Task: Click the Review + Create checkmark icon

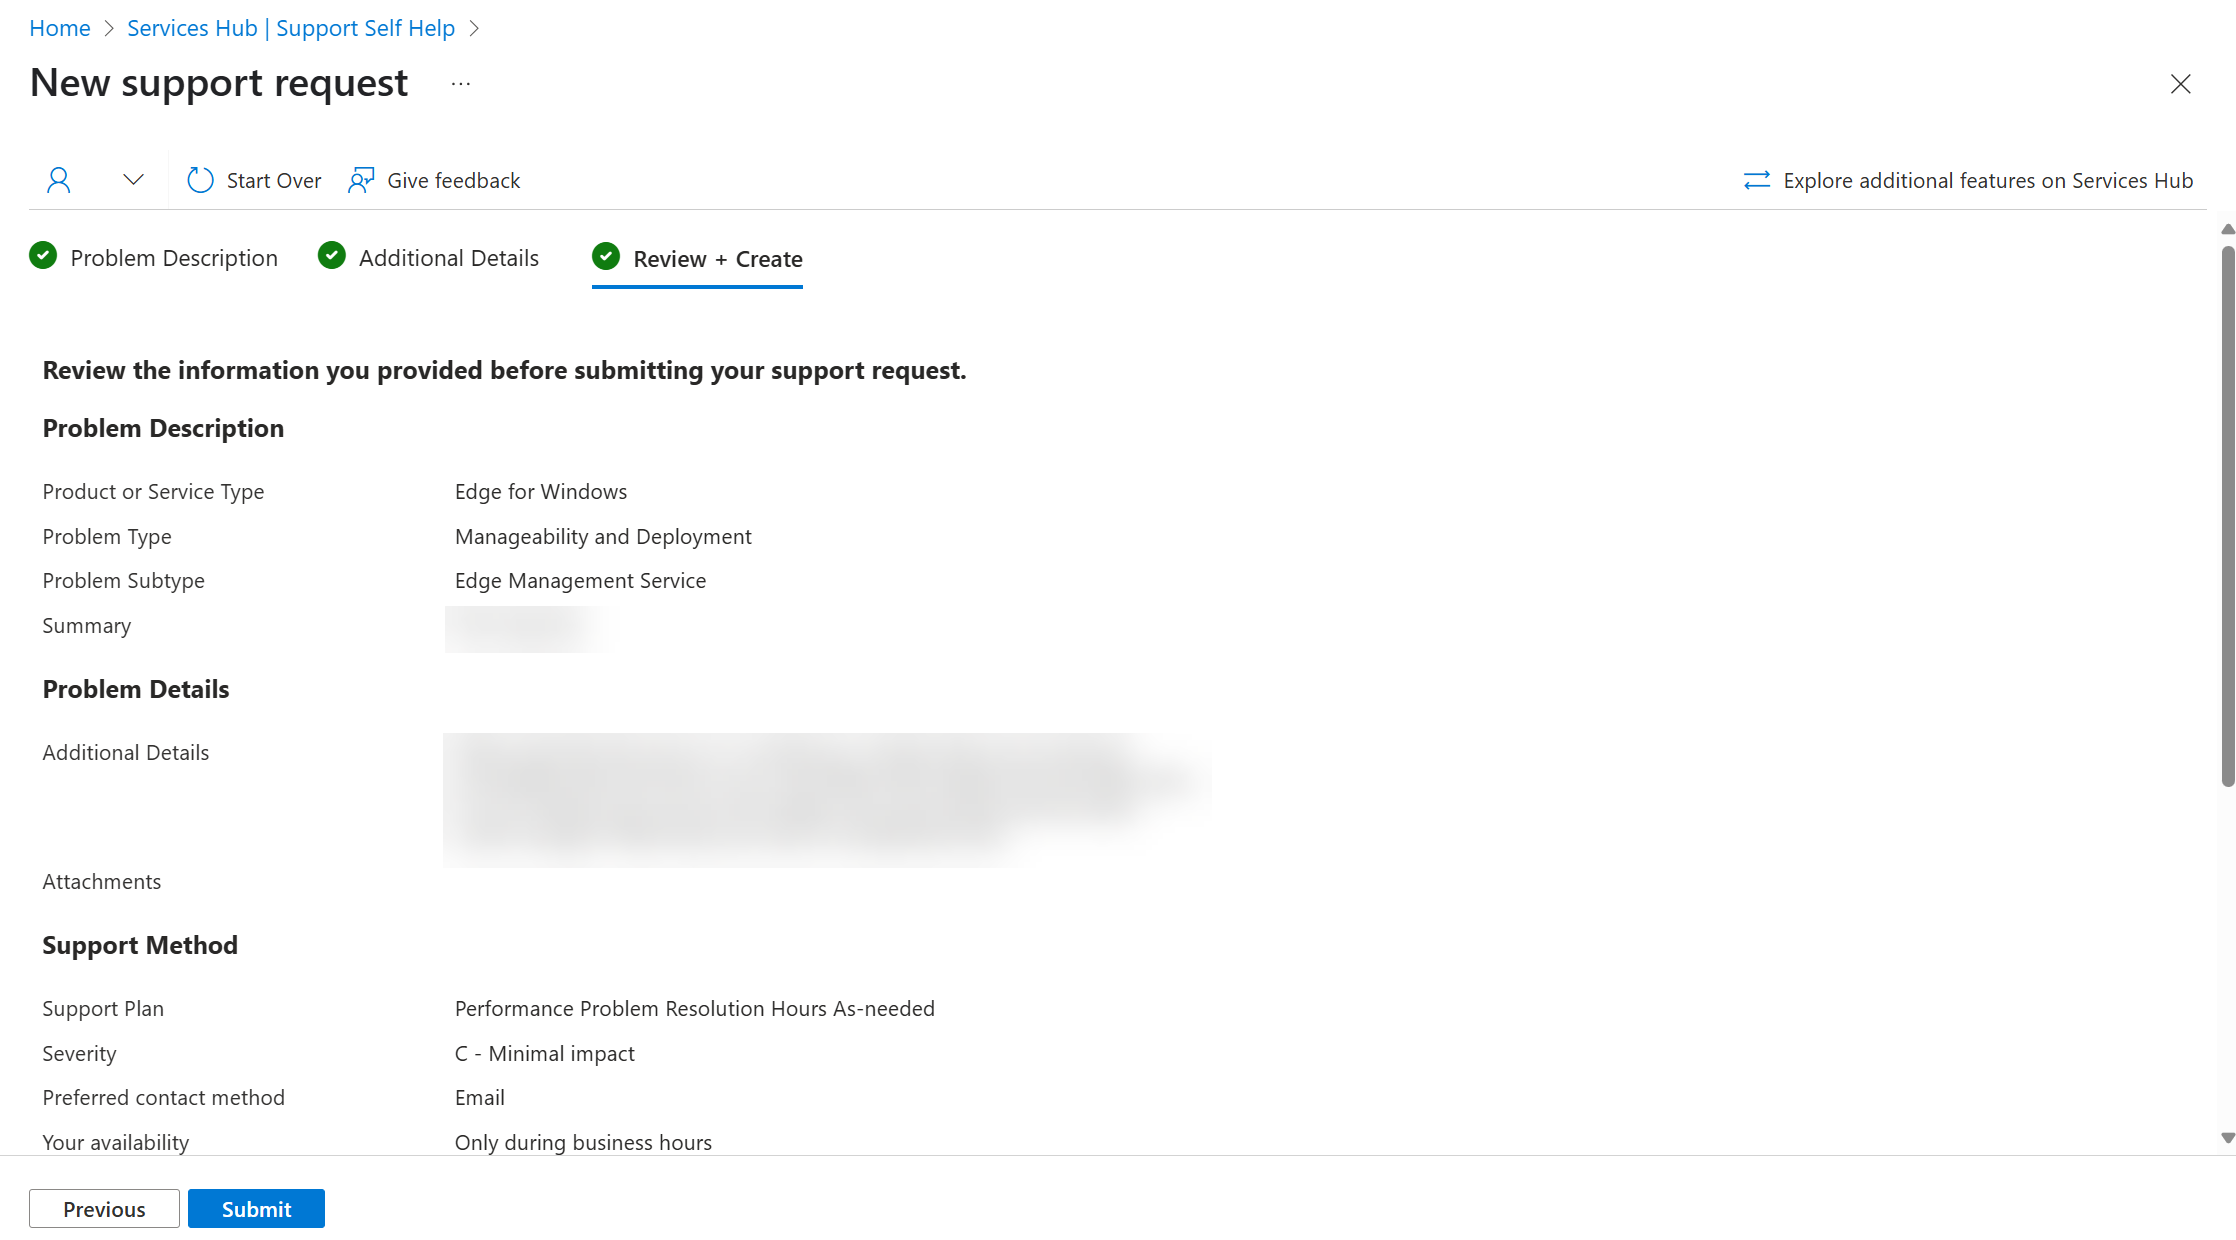Action: click(606, 258)
